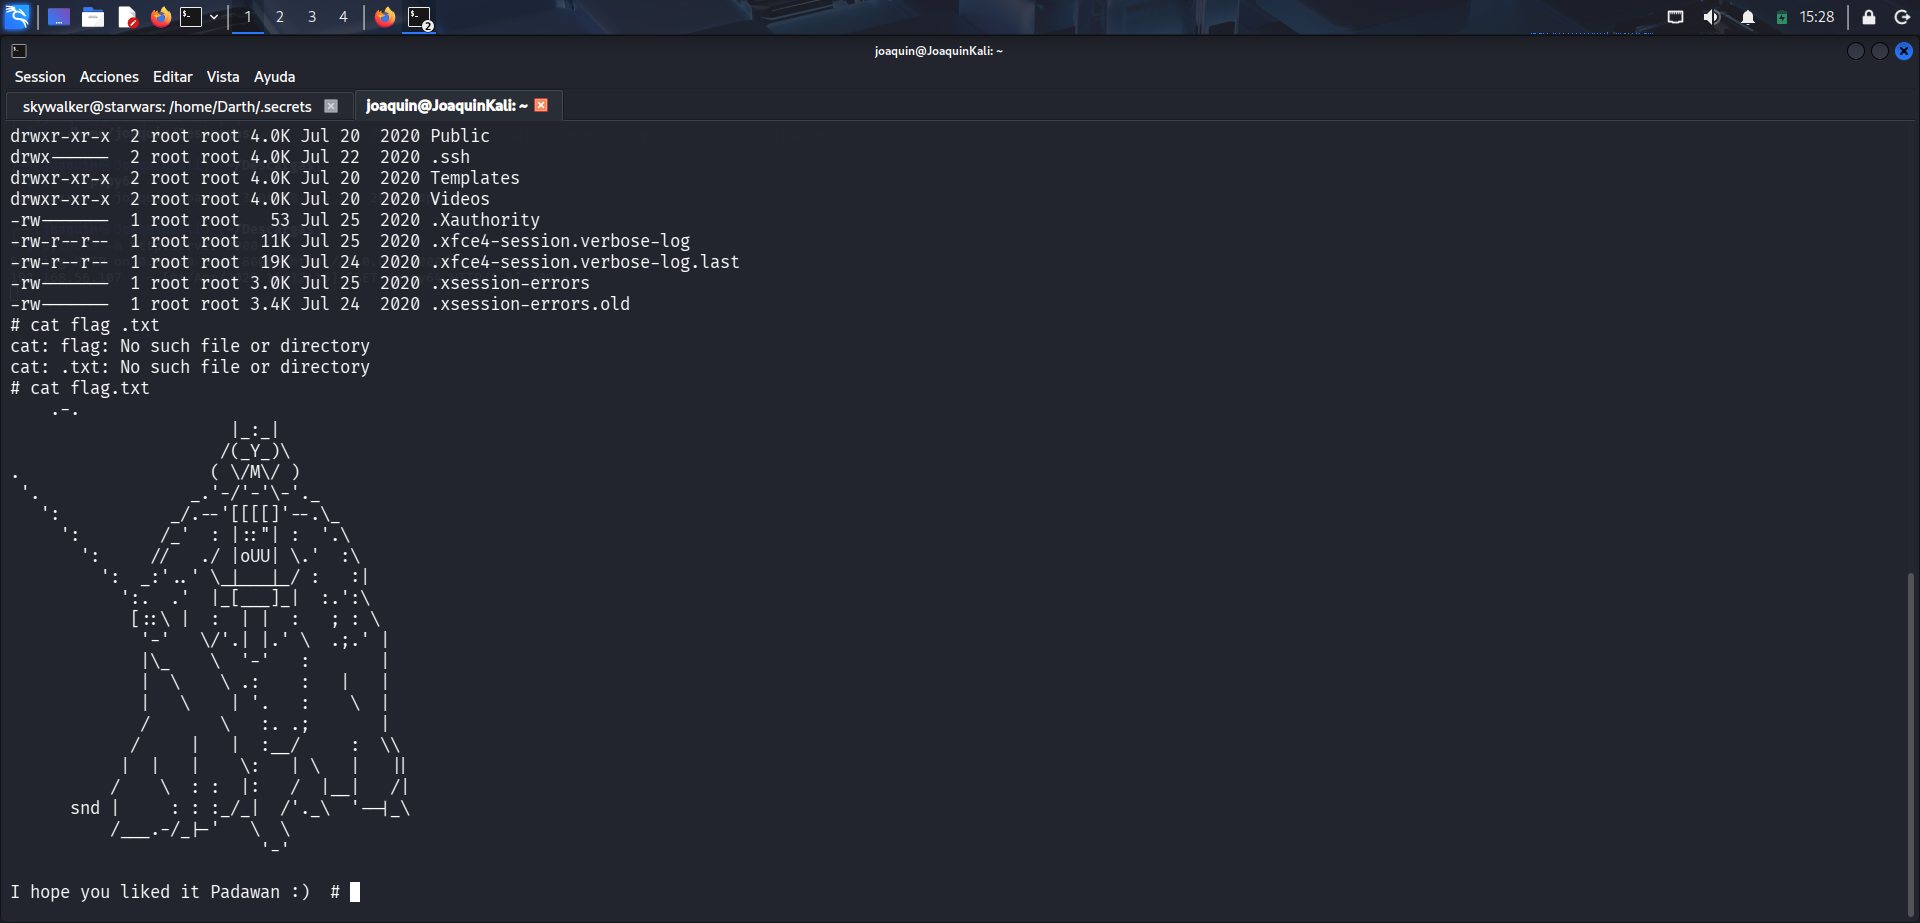Image resolution: width=1920 pixels, height=923 pixels.
Task: Open the Session menu
Action: (40, 77)
